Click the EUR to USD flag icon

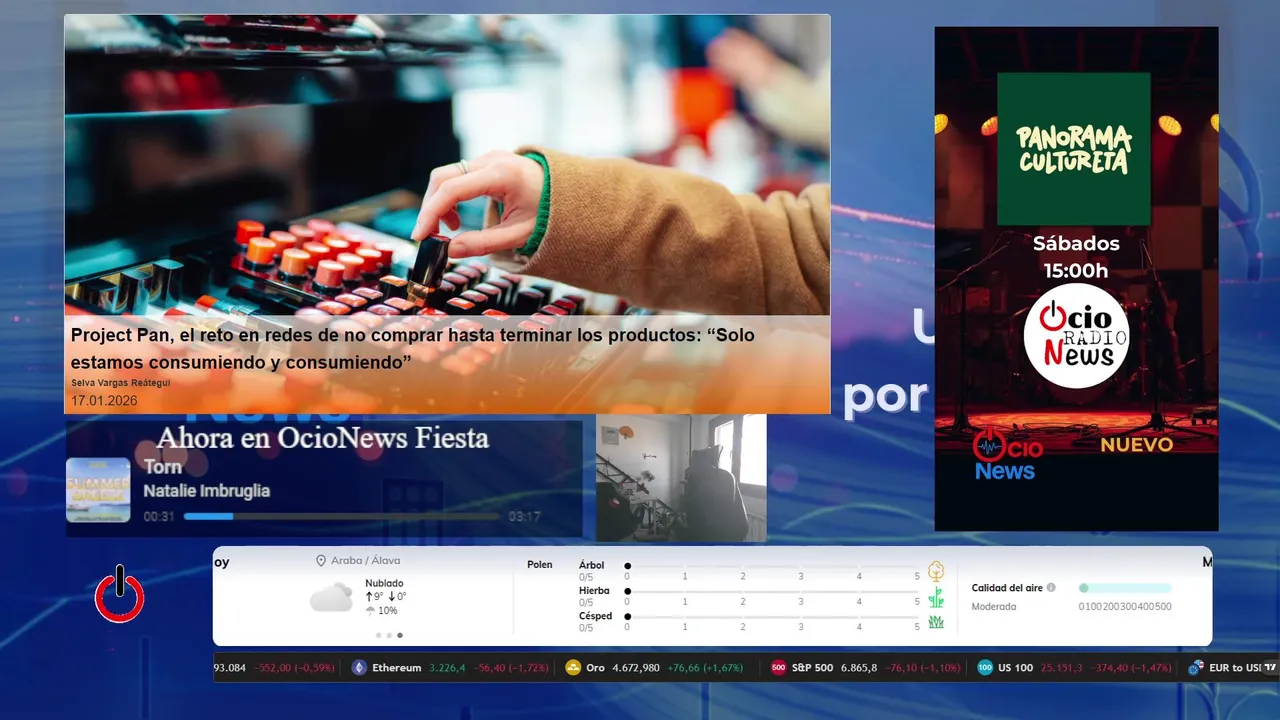tap(1195, 668)
